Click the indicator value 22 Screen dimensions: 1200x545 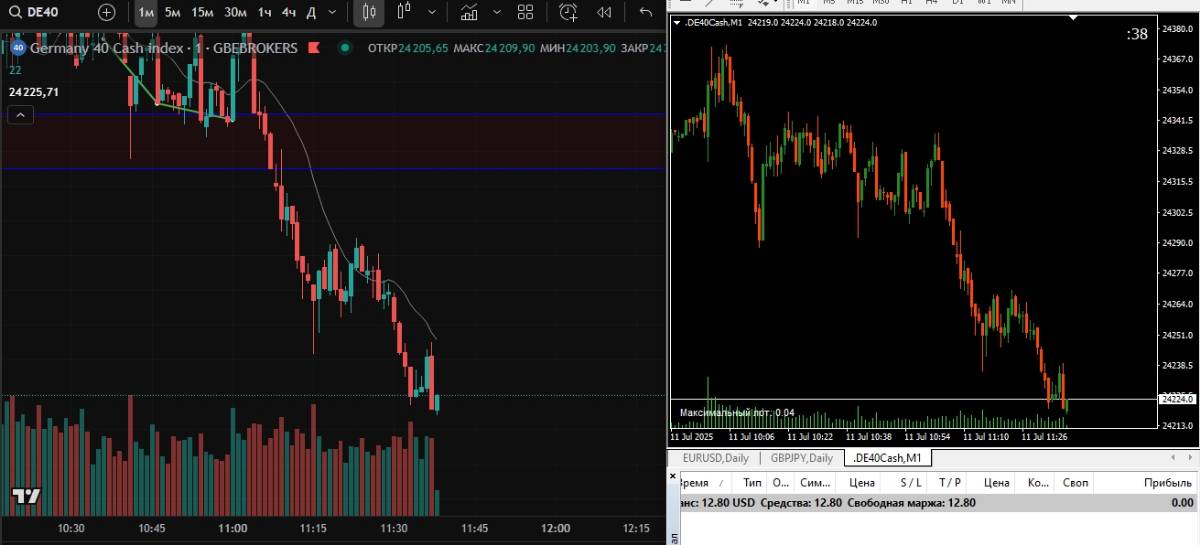point(15,70)
